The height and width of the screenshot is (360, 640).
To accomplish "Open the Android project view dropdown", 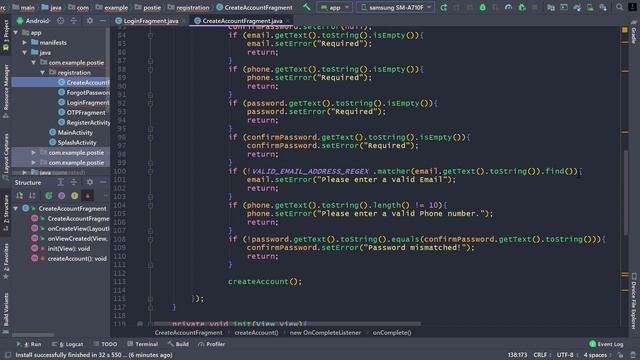I will tap(33, 20).
